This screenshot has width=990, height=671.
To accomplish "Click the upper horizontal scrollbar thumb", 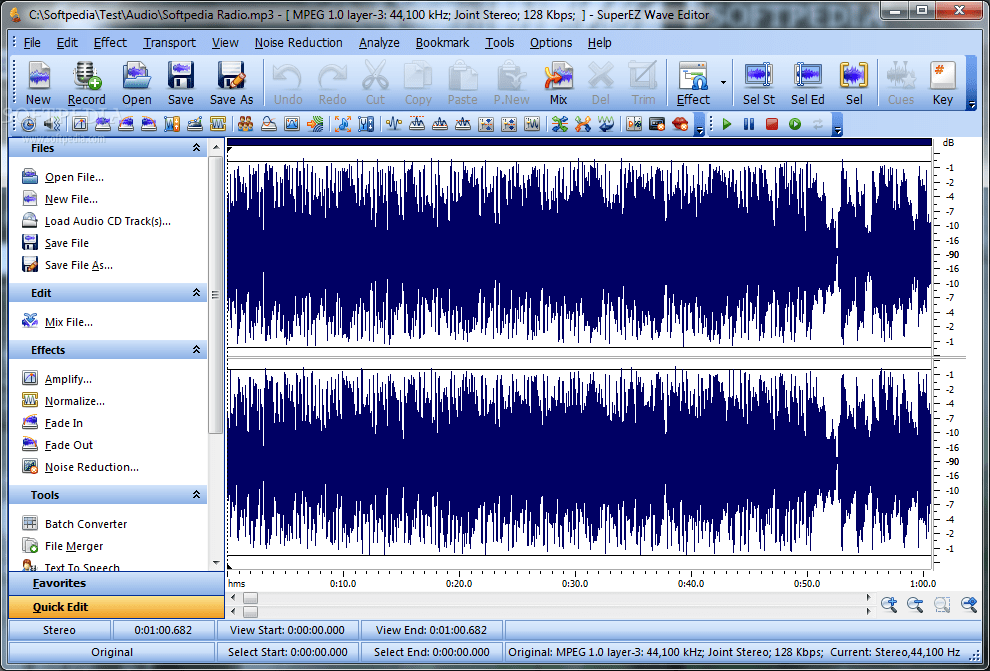I will coord(250,598).
